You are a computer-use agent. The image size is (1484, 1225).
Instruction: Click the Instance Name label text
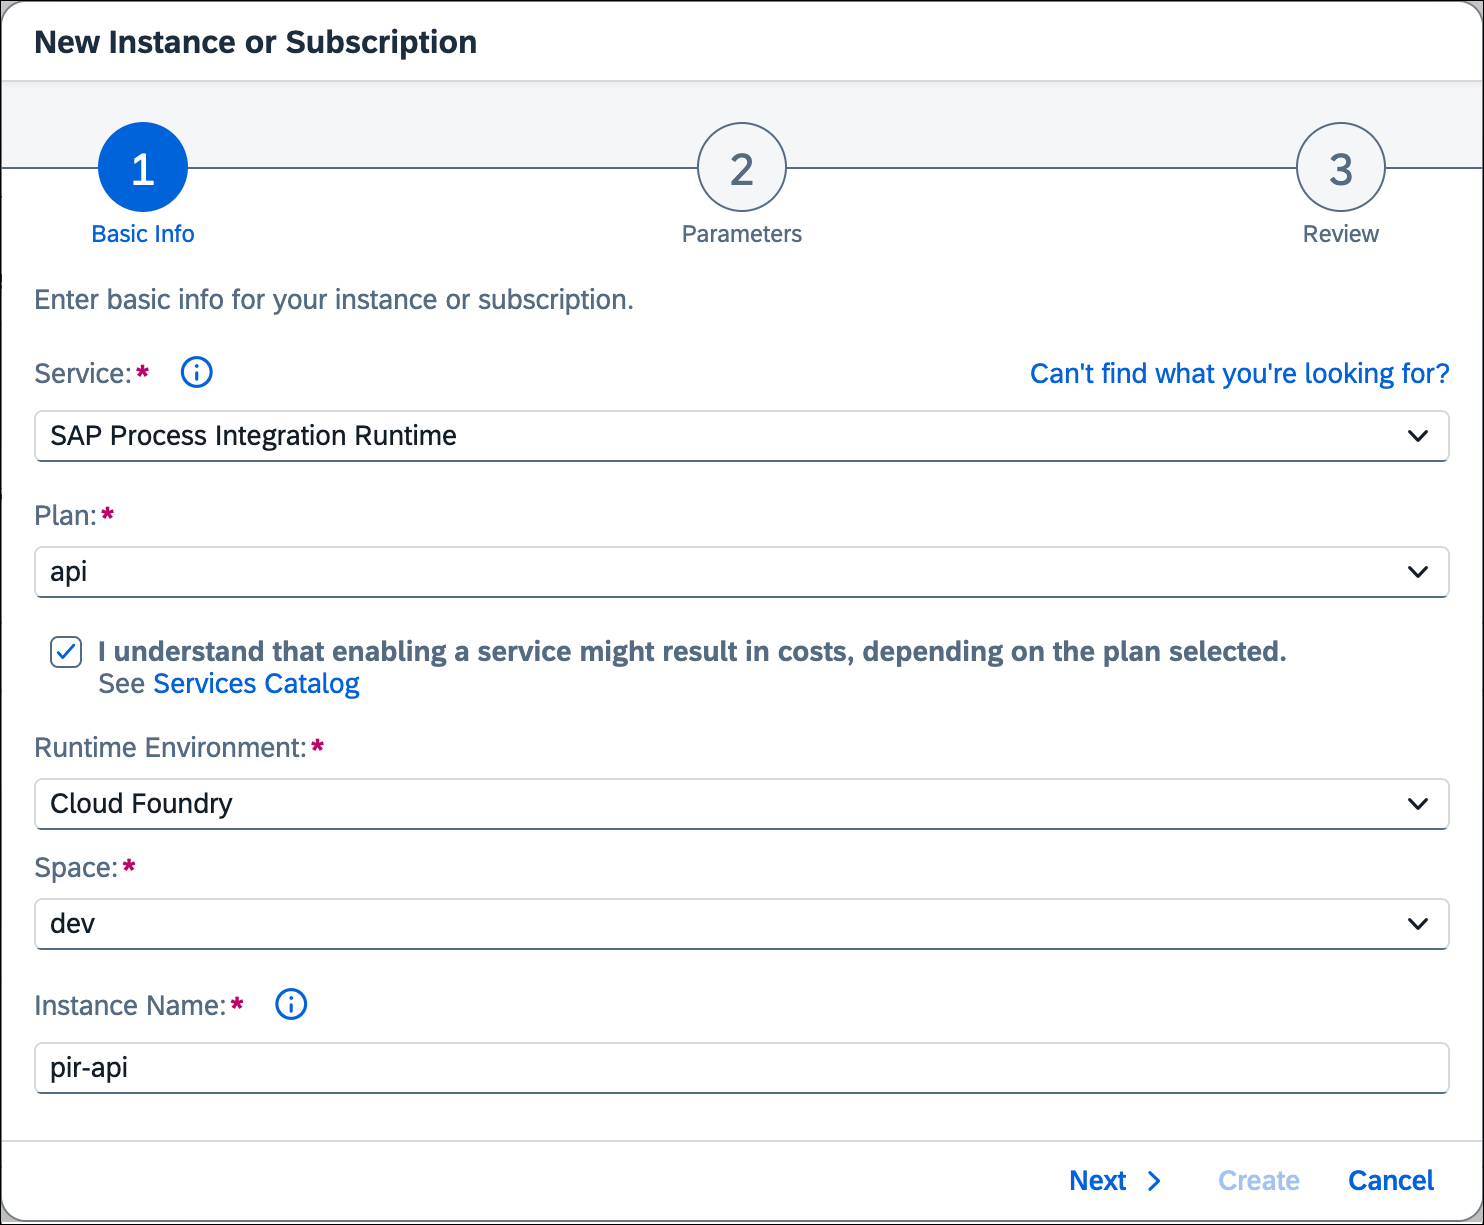tap(130, 1005)
